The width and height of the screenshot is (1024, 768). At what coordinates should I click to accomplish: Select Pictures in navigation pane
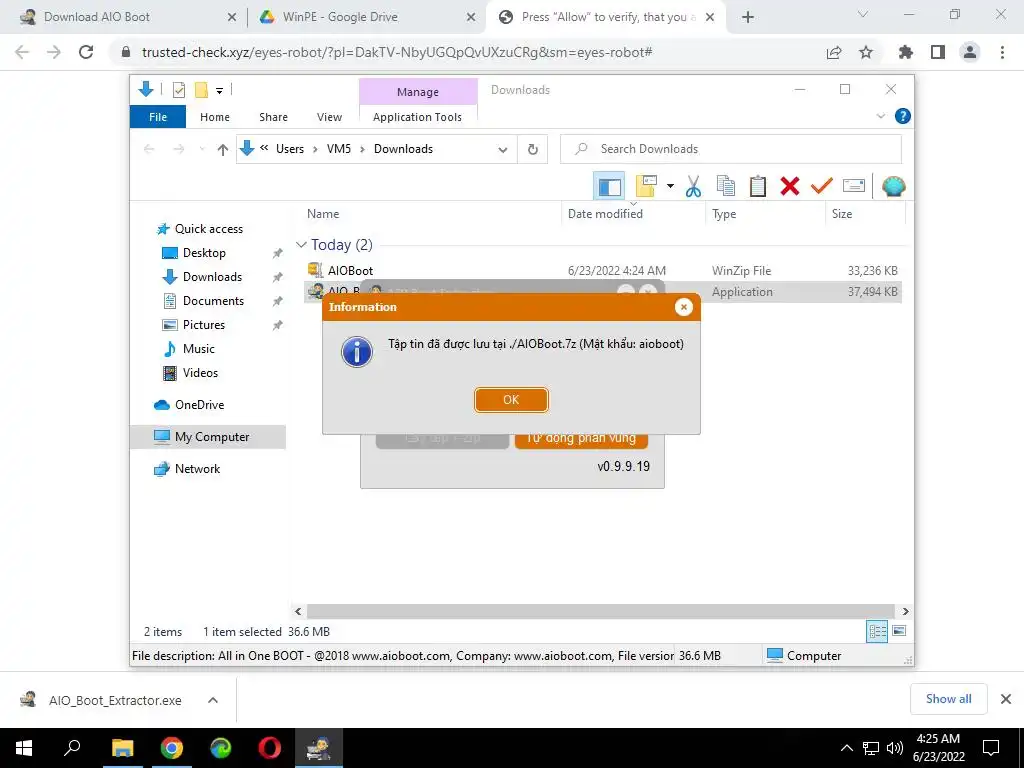click(x=204, y=325)
